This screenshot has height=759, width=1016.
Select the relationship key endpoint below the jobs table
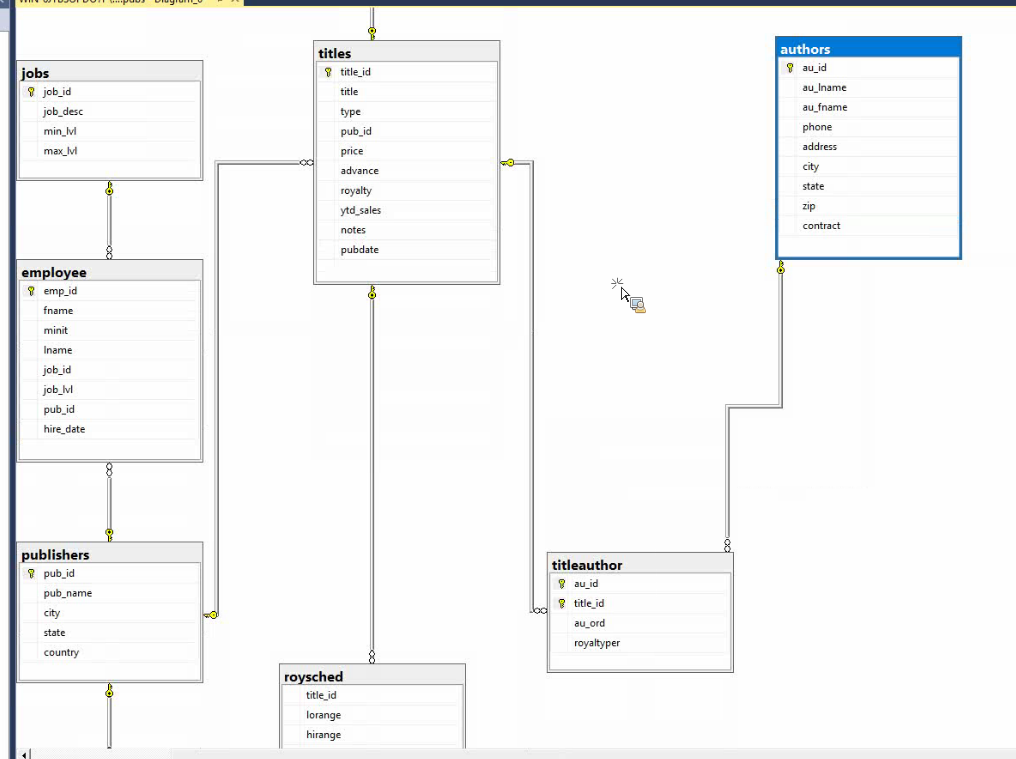[x=109, y=189]
